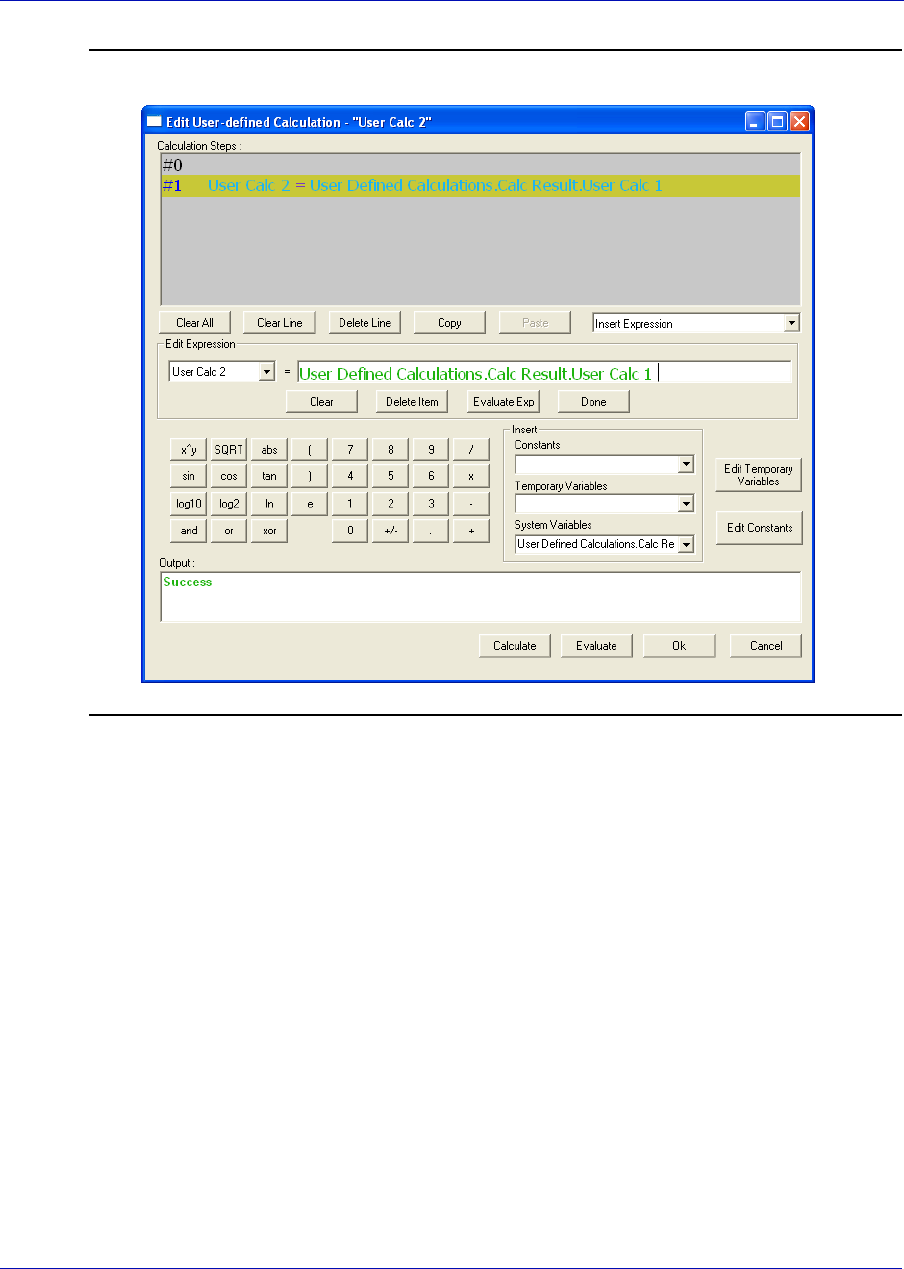Open the User Calc 2 variable dropdown
The height and width of the screenshot is (1269, 904).
tap(266, 372)
